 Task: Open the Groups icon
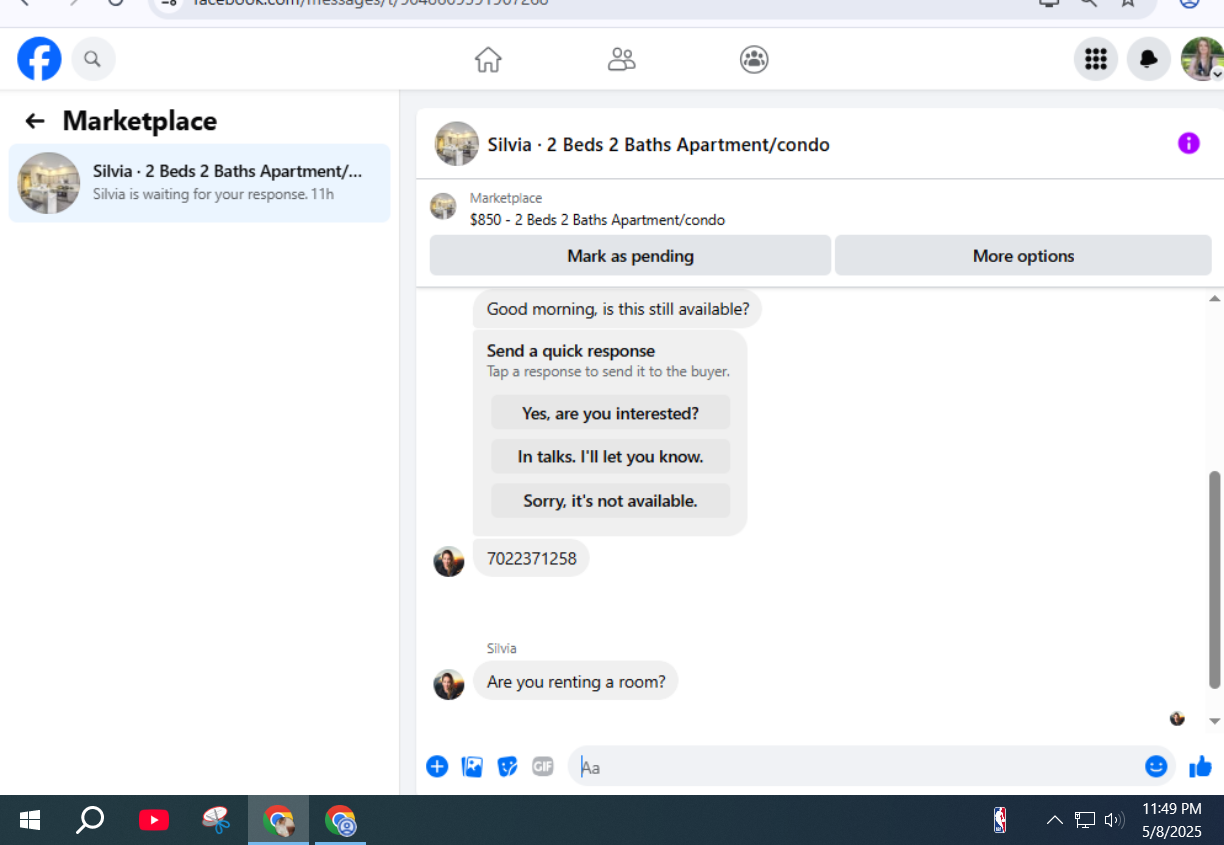pyautogui.click(x=754, y=60)
